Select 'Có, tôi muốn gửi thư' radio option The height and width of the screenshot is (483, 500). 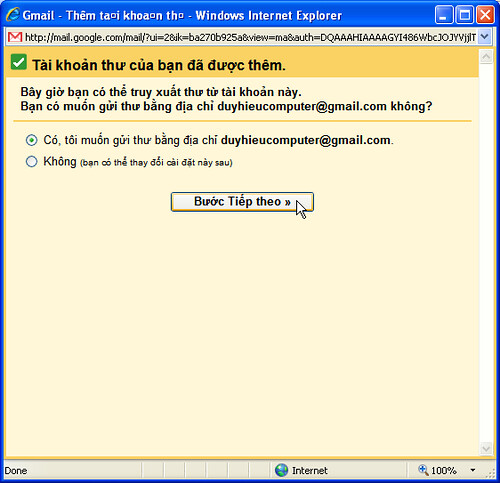32,140
